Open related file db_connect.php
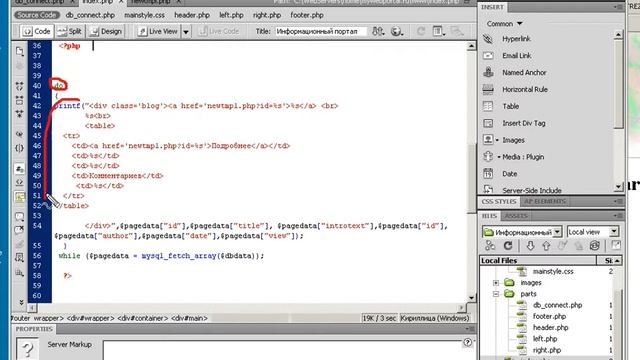The height and width of the screenshot is (360, 640). click(90, 15)
